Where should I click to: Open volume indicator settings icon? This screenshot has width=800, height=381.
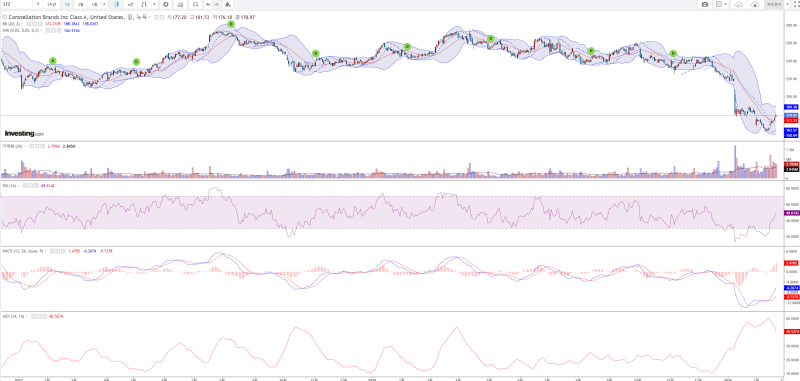coord(37,146)
